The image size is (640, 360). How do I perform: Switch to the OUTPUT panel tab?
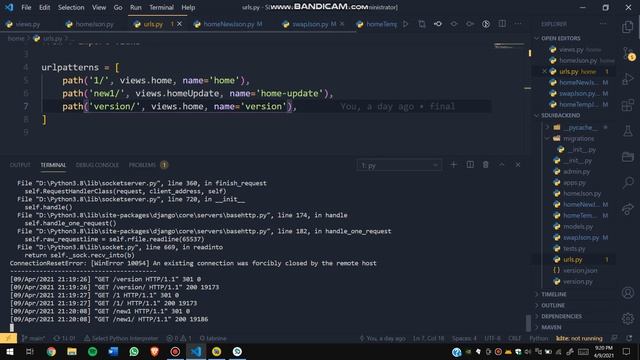coord(20,165)
